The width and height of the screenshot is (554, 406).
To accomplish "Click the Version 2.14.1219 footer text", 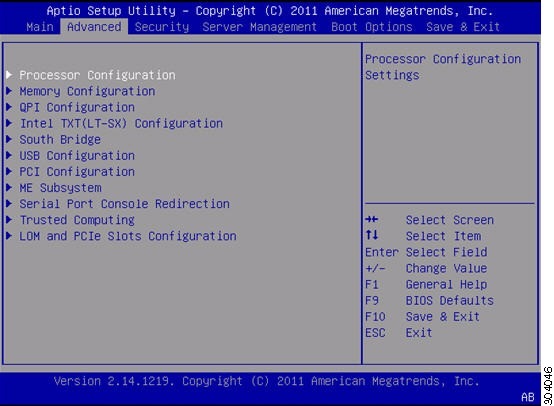I will (x=266, y=381).
